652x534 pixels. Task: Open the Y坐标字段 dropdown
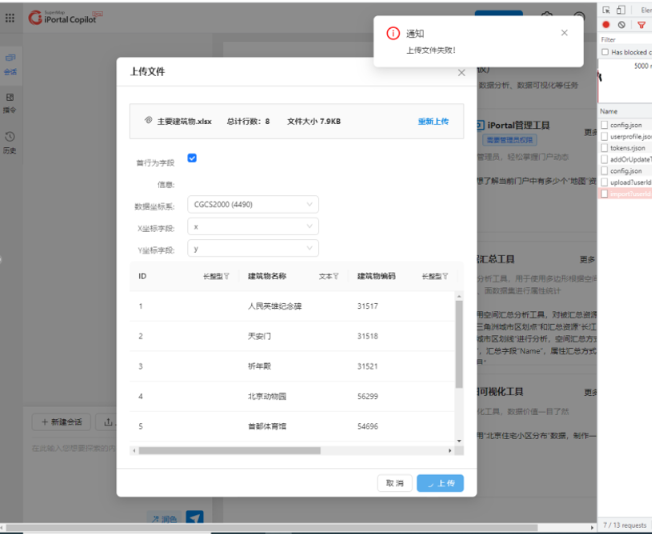pos(252,249)
